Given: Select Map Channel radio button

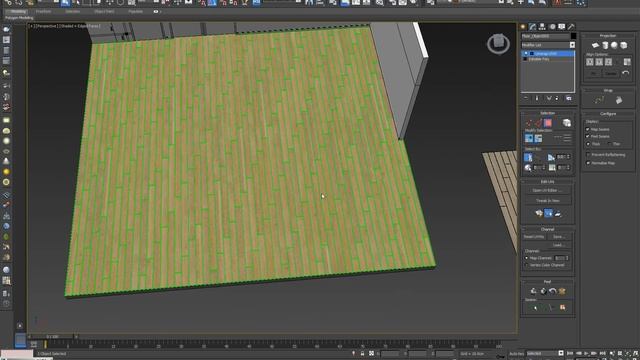Looking at the screenshot, I should tap(527, 258).
